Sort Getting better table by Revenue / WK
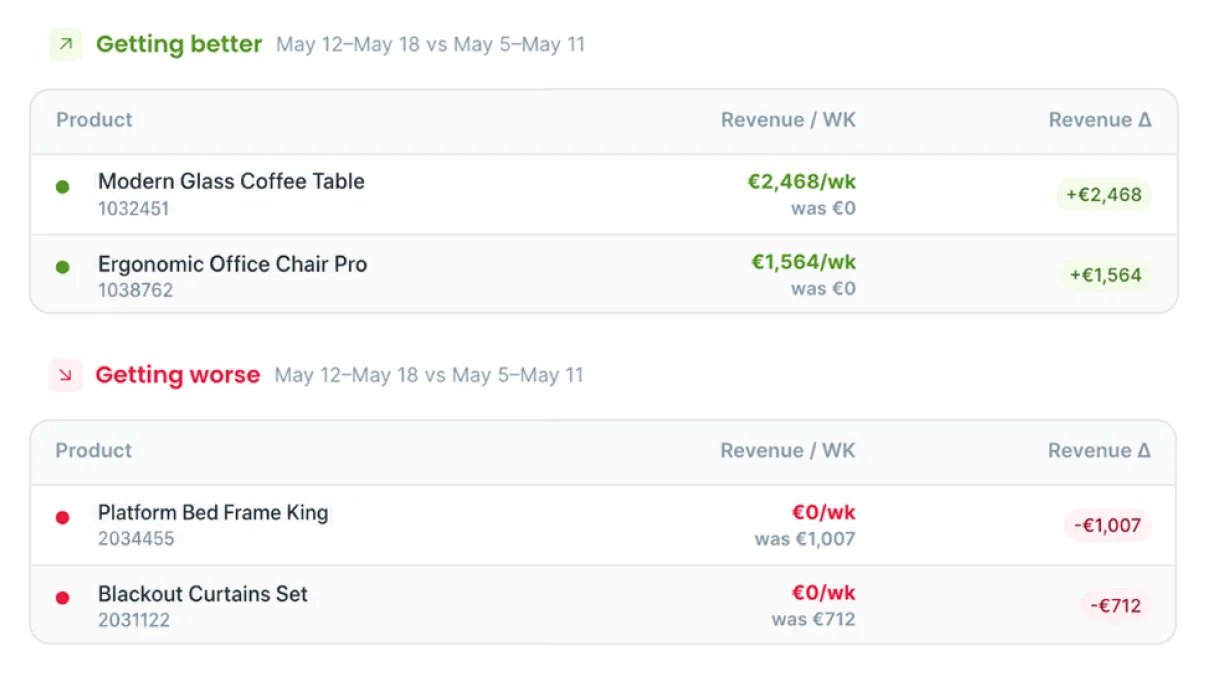1205x676 pixels. coord(788,120)
